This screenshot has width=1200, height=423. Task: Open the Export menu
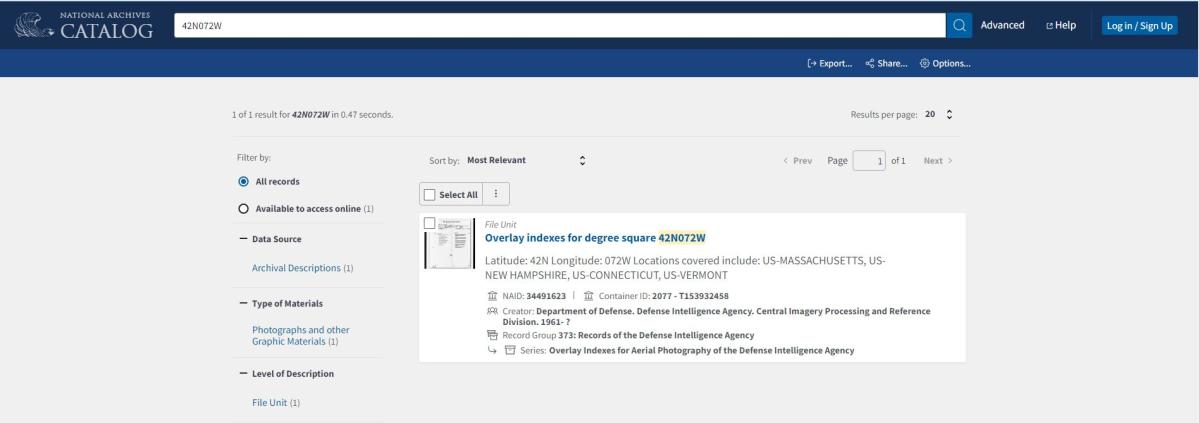pos(829,64)
